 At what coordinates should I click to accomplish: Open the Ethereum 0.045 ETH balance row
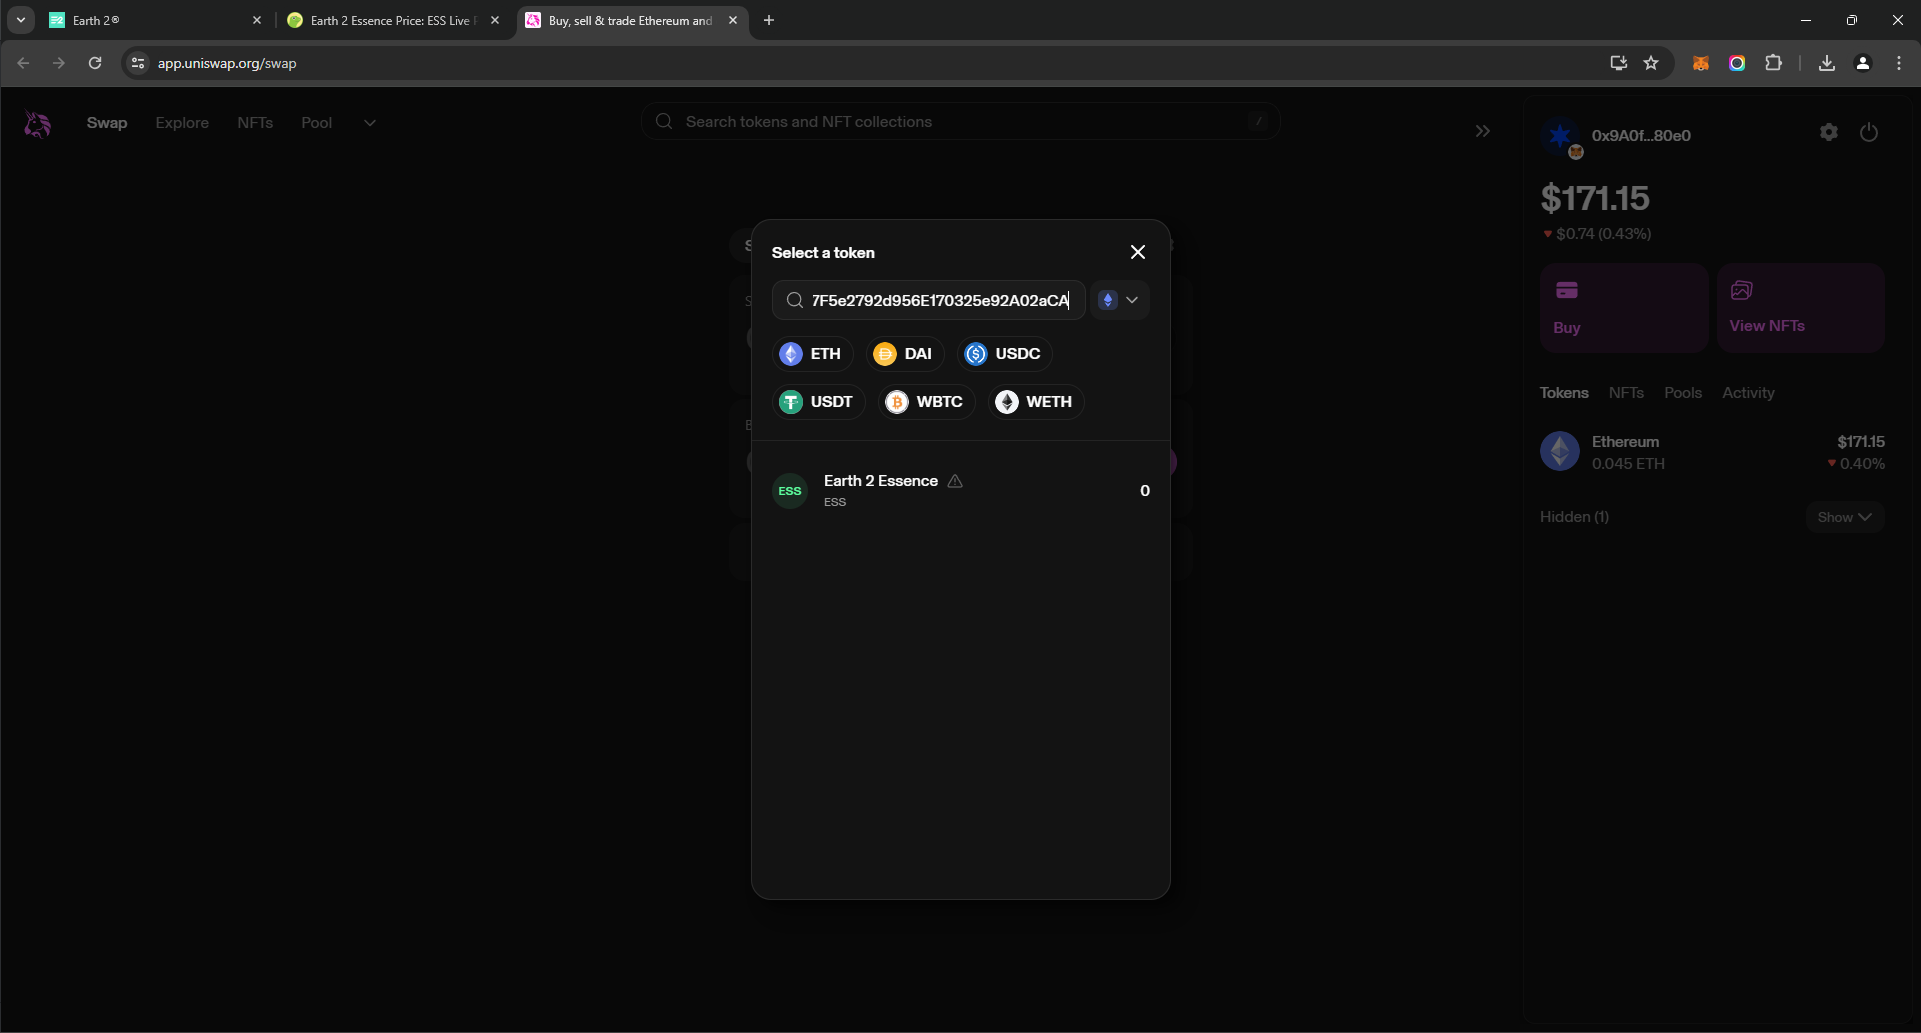(x=1712, y=452)
